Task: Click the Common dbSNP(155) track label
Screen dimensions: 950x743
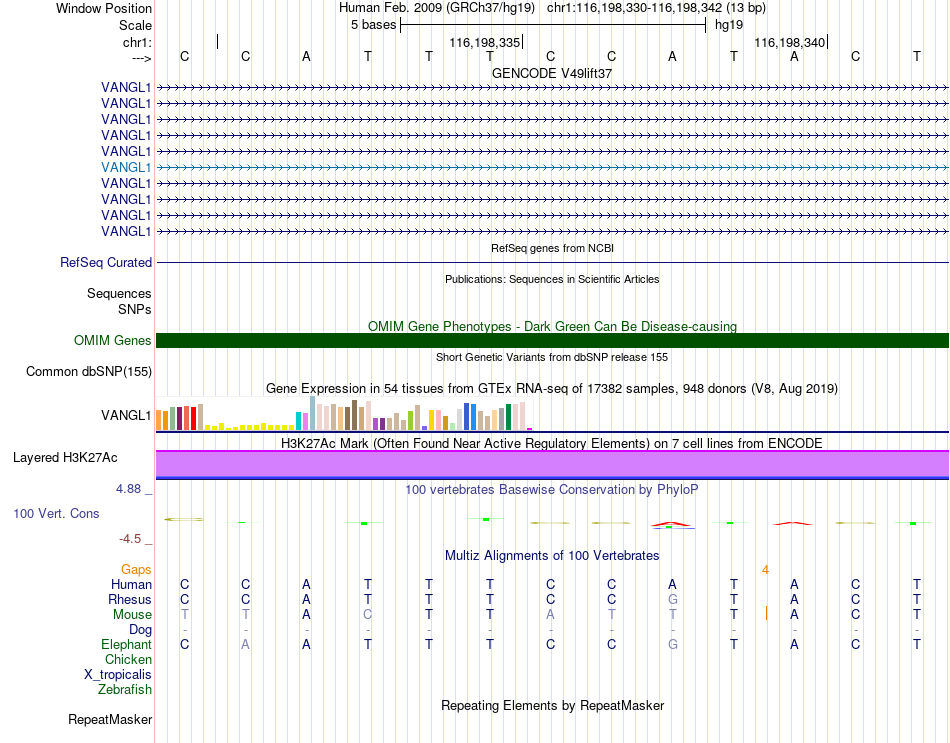Action: click(x=89, y=372)
